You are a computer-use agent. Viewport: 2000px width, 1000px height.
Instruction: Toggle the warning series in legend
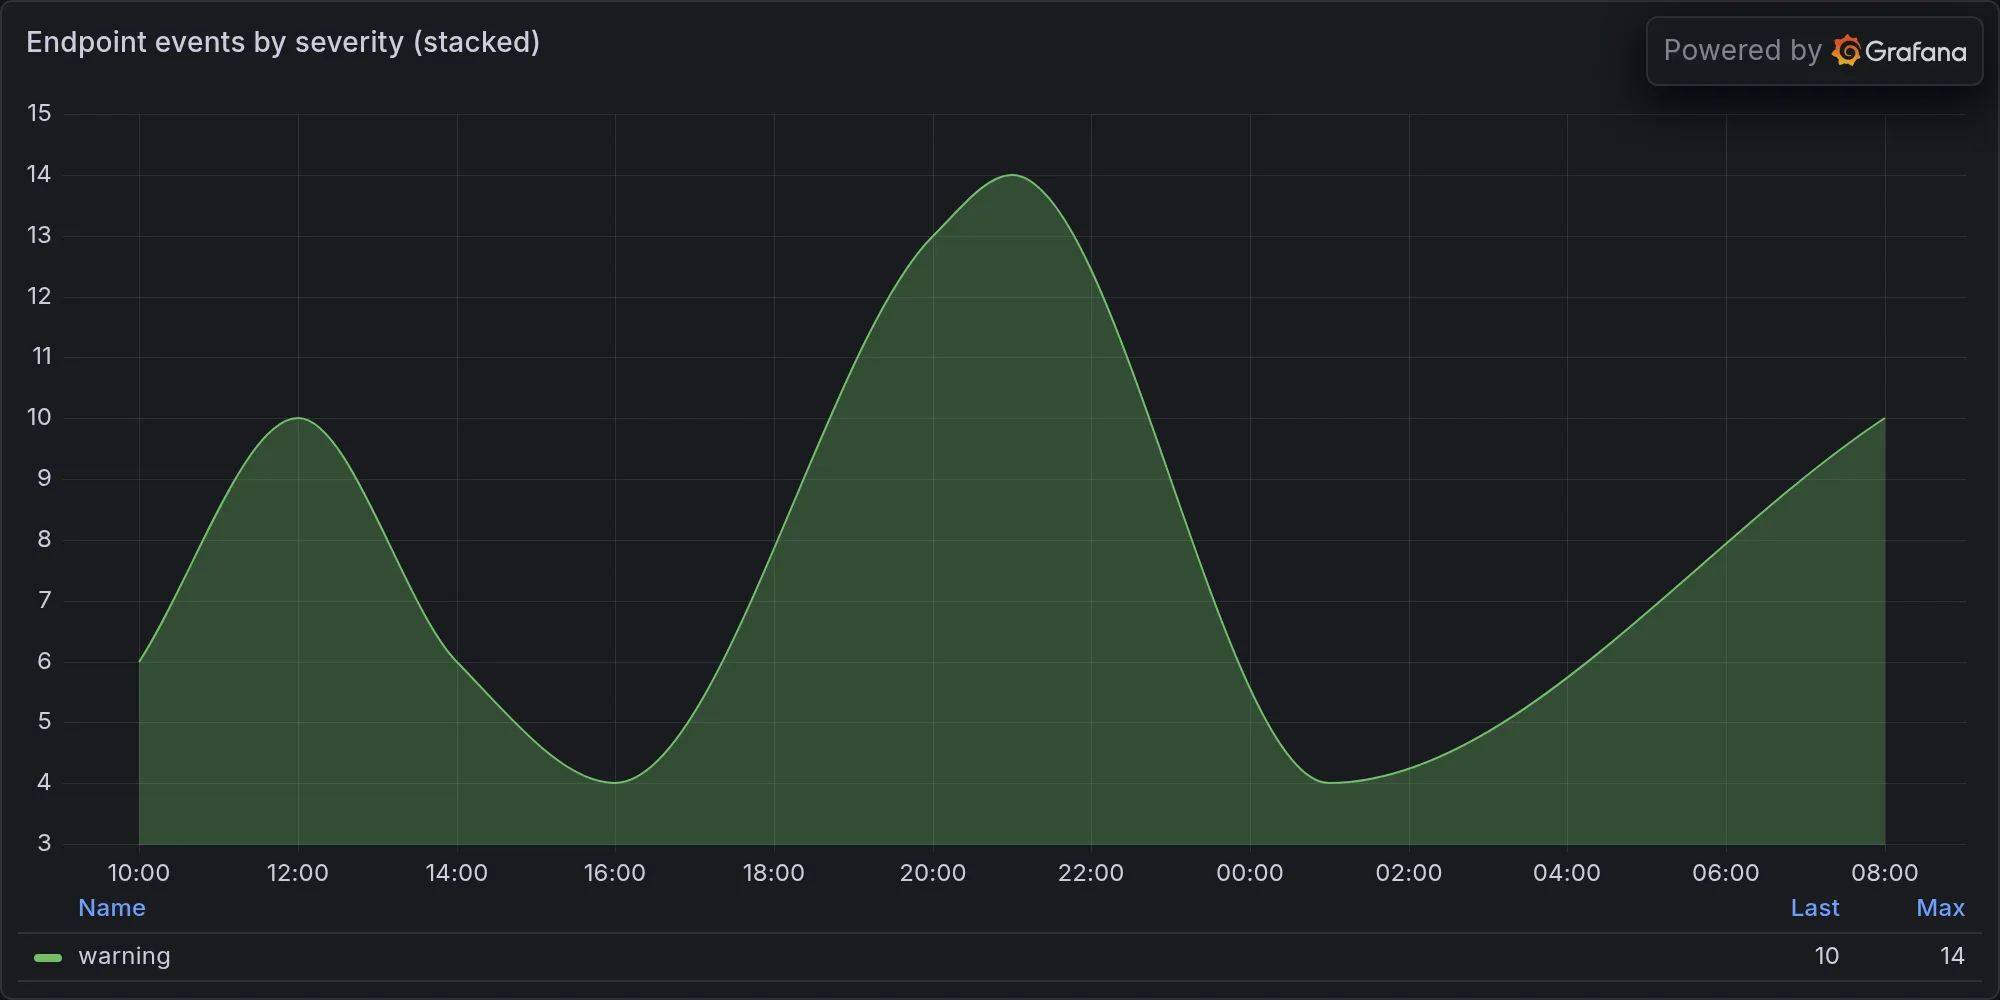(124, 956)
